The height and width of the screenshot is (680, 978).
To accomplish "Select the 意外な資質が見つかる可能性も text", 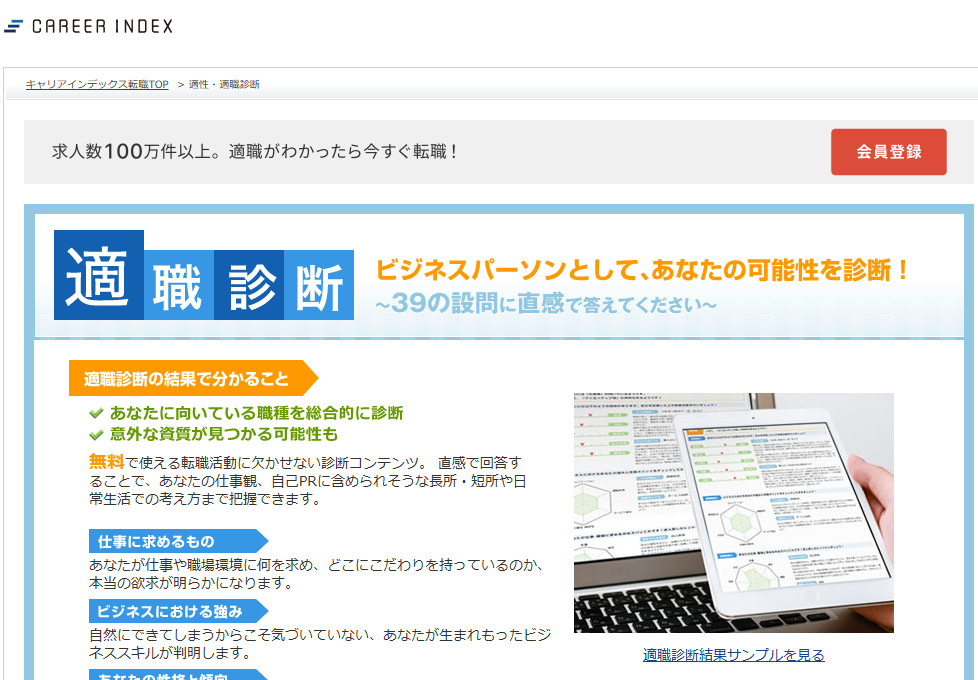I will 224,435.
